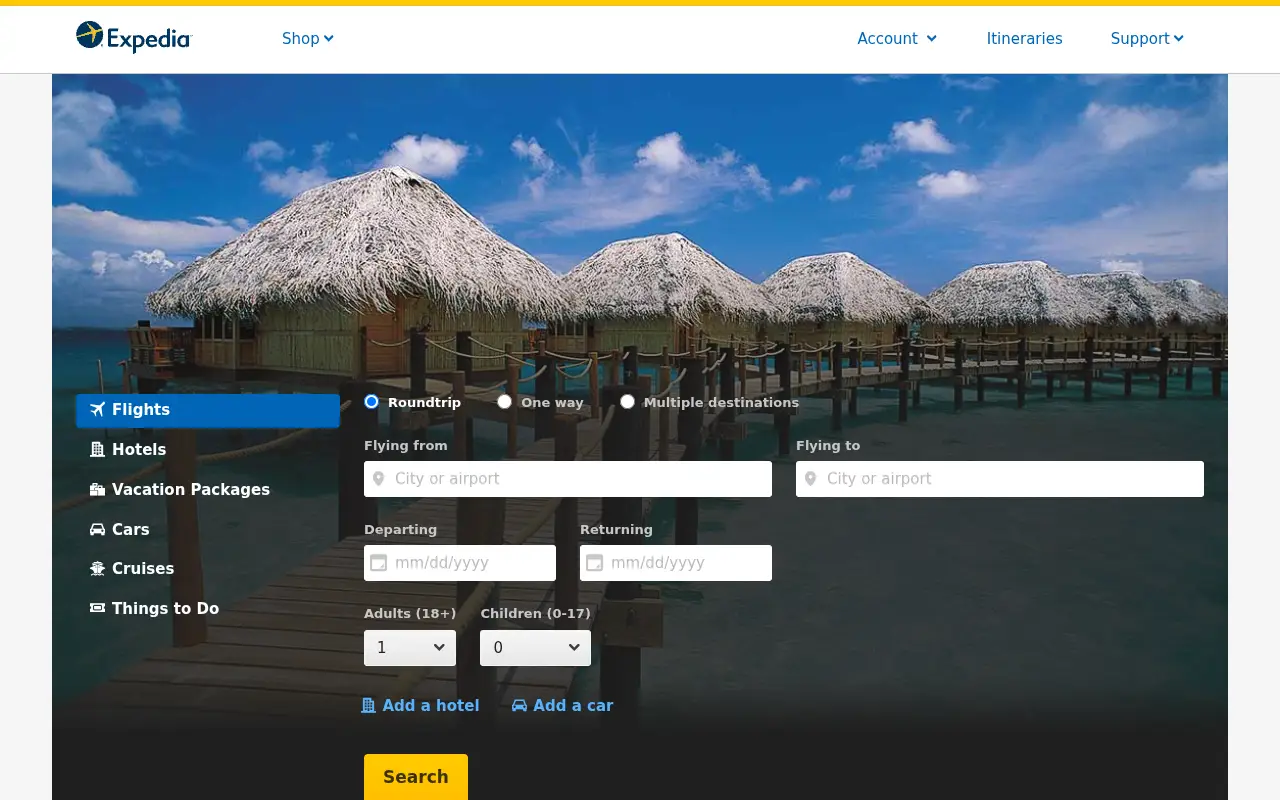Click the location pin in Flying from
Screen dimensions: 1280x800
pyautogui.click(x=378, y=479)
